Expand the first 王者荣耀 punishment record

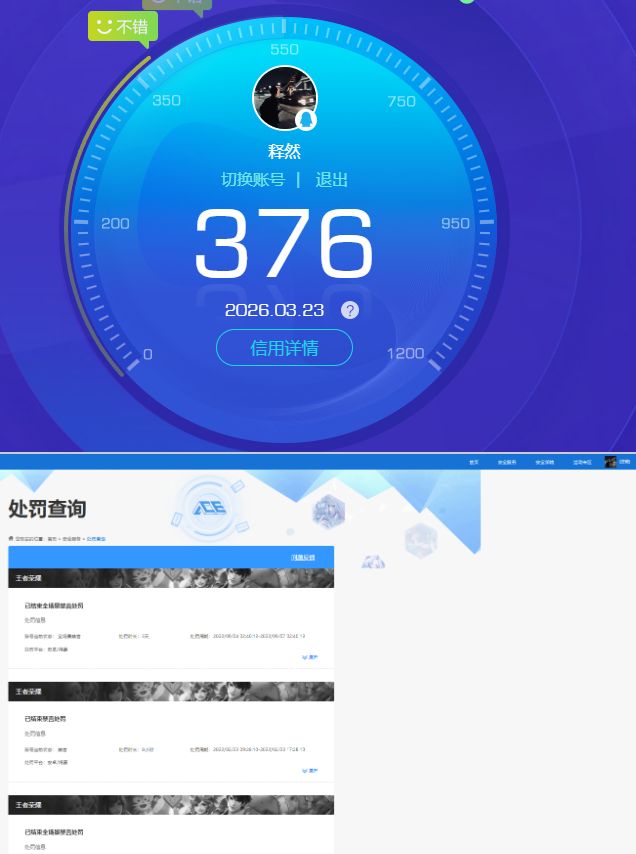(310, 657)
